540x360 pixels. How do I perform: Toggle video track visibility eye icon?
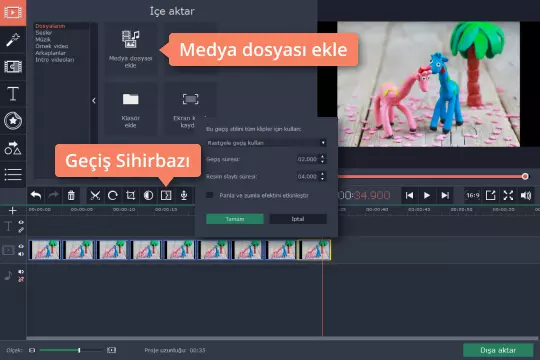tap(21, 246)
